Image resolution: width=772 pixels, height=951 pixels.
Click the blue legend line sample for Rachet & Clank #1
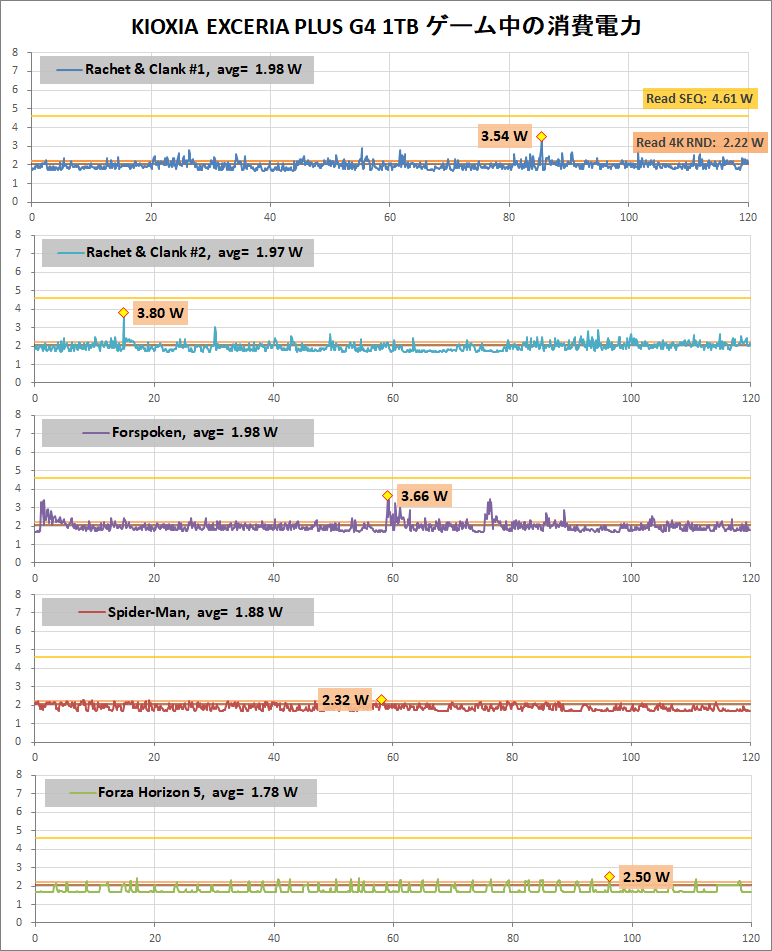pyautogui.click(x=69, y=70)
